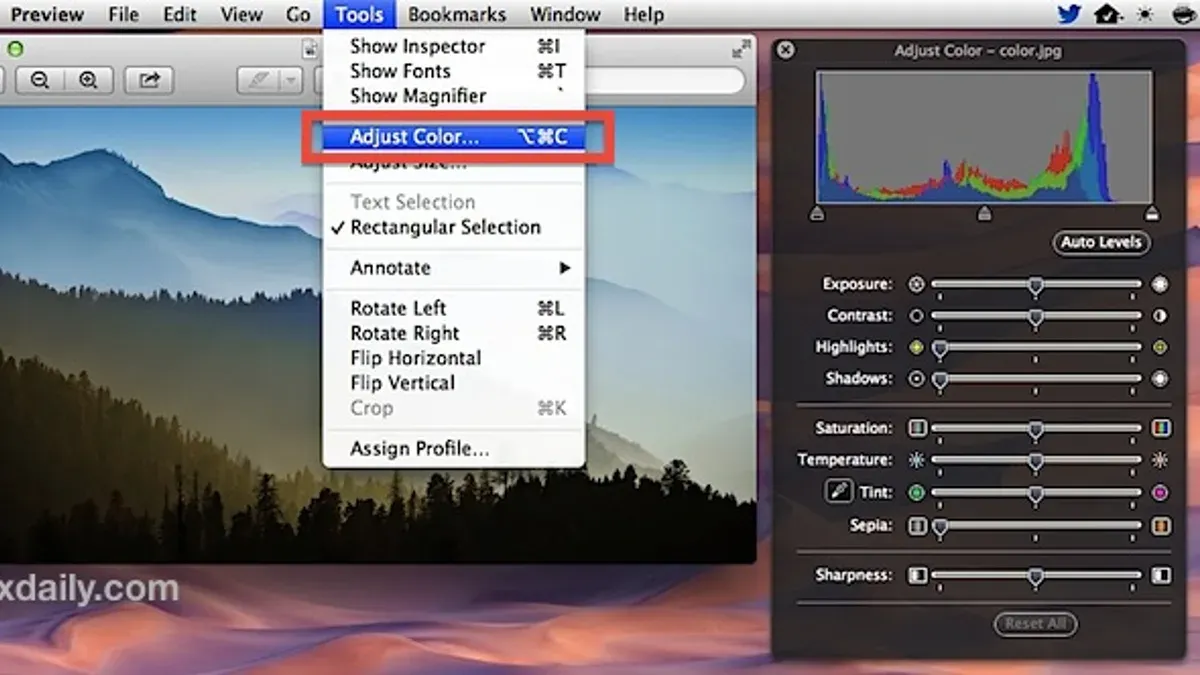Click the zoom out magnifier toolbar icon
The width and height of the screenshot is (1200, 675).
[x=40, y=81]
